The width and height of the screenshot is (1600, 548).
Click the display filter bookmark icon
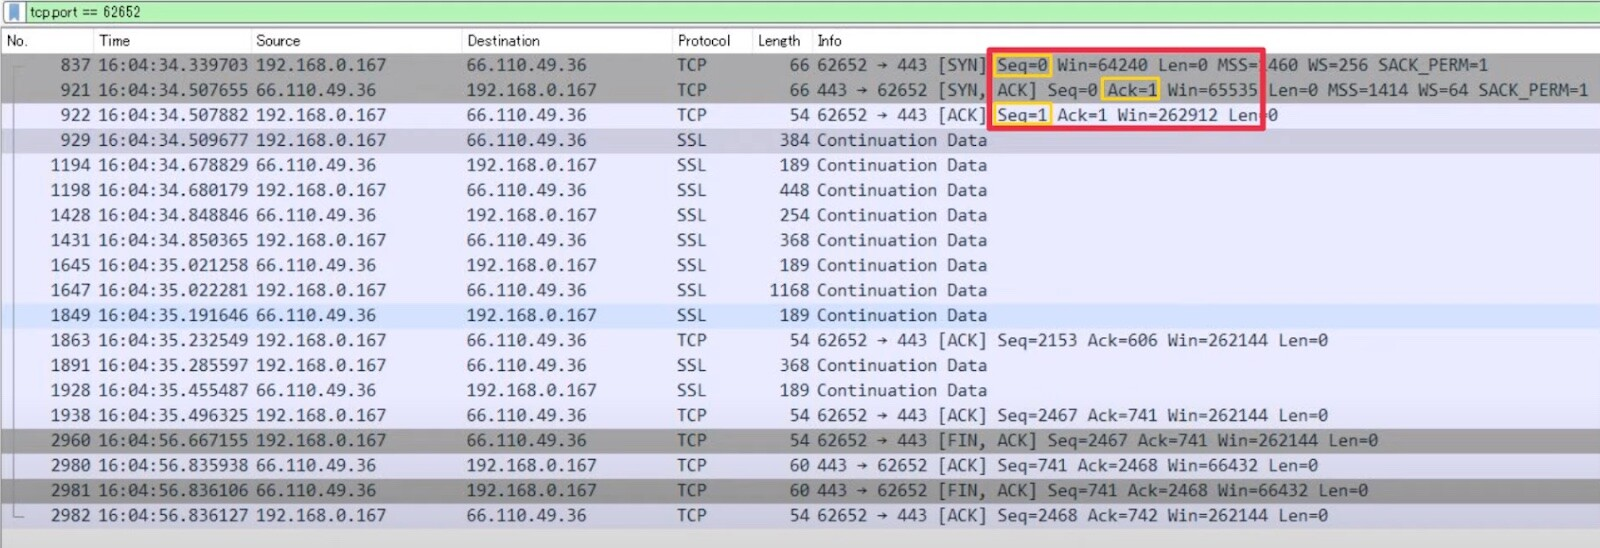(x=14, y=12)
